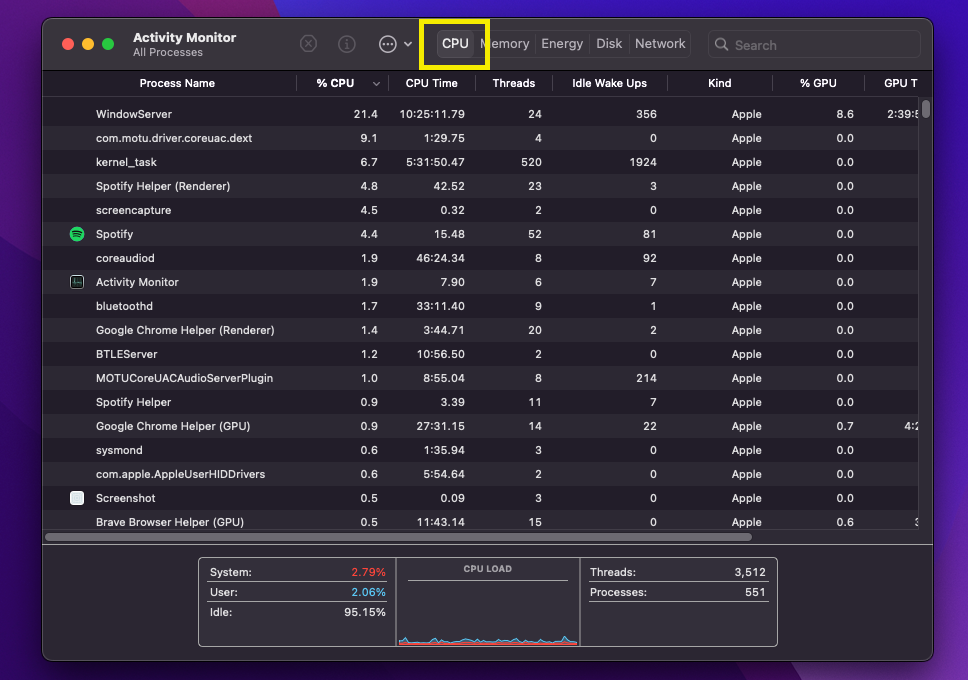Select the Brave Browser Helper (GPU) process
Image resolution: width=968 pixels, height=680 pixels.
pos(480,522)
